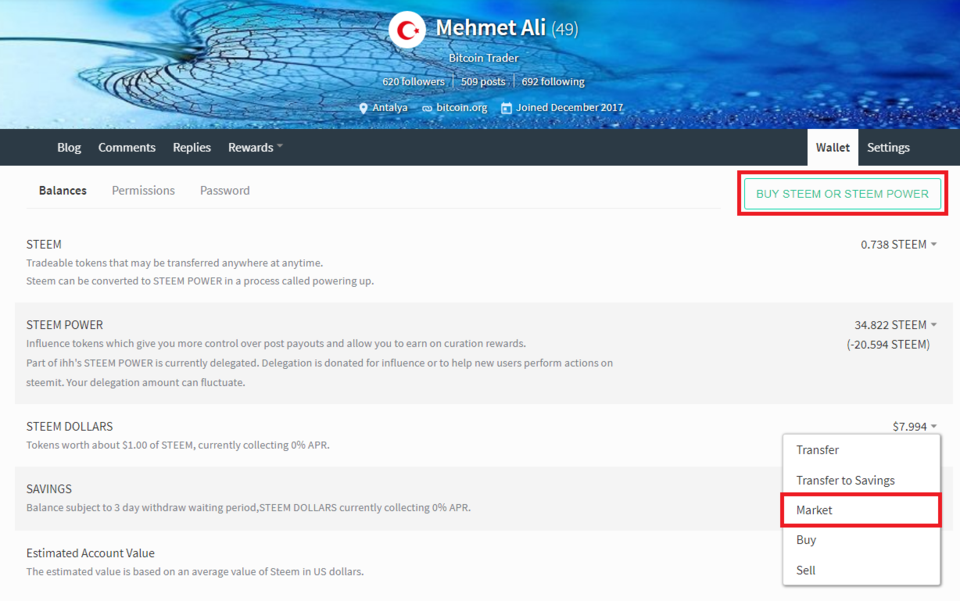The image size is (960, 601).
Task: Click the Bitcoin Trader profile description
Action: coord(483,58)
